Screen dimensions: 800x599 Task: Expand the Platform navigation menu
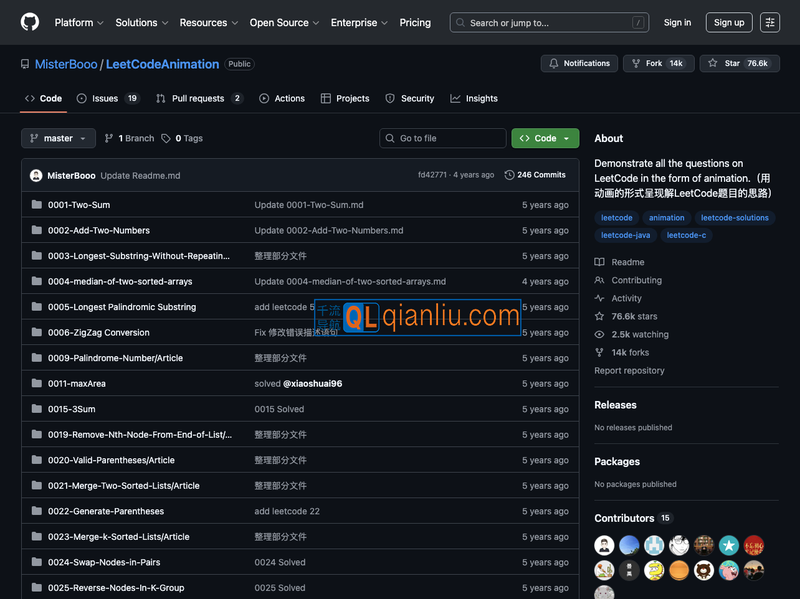79,22
